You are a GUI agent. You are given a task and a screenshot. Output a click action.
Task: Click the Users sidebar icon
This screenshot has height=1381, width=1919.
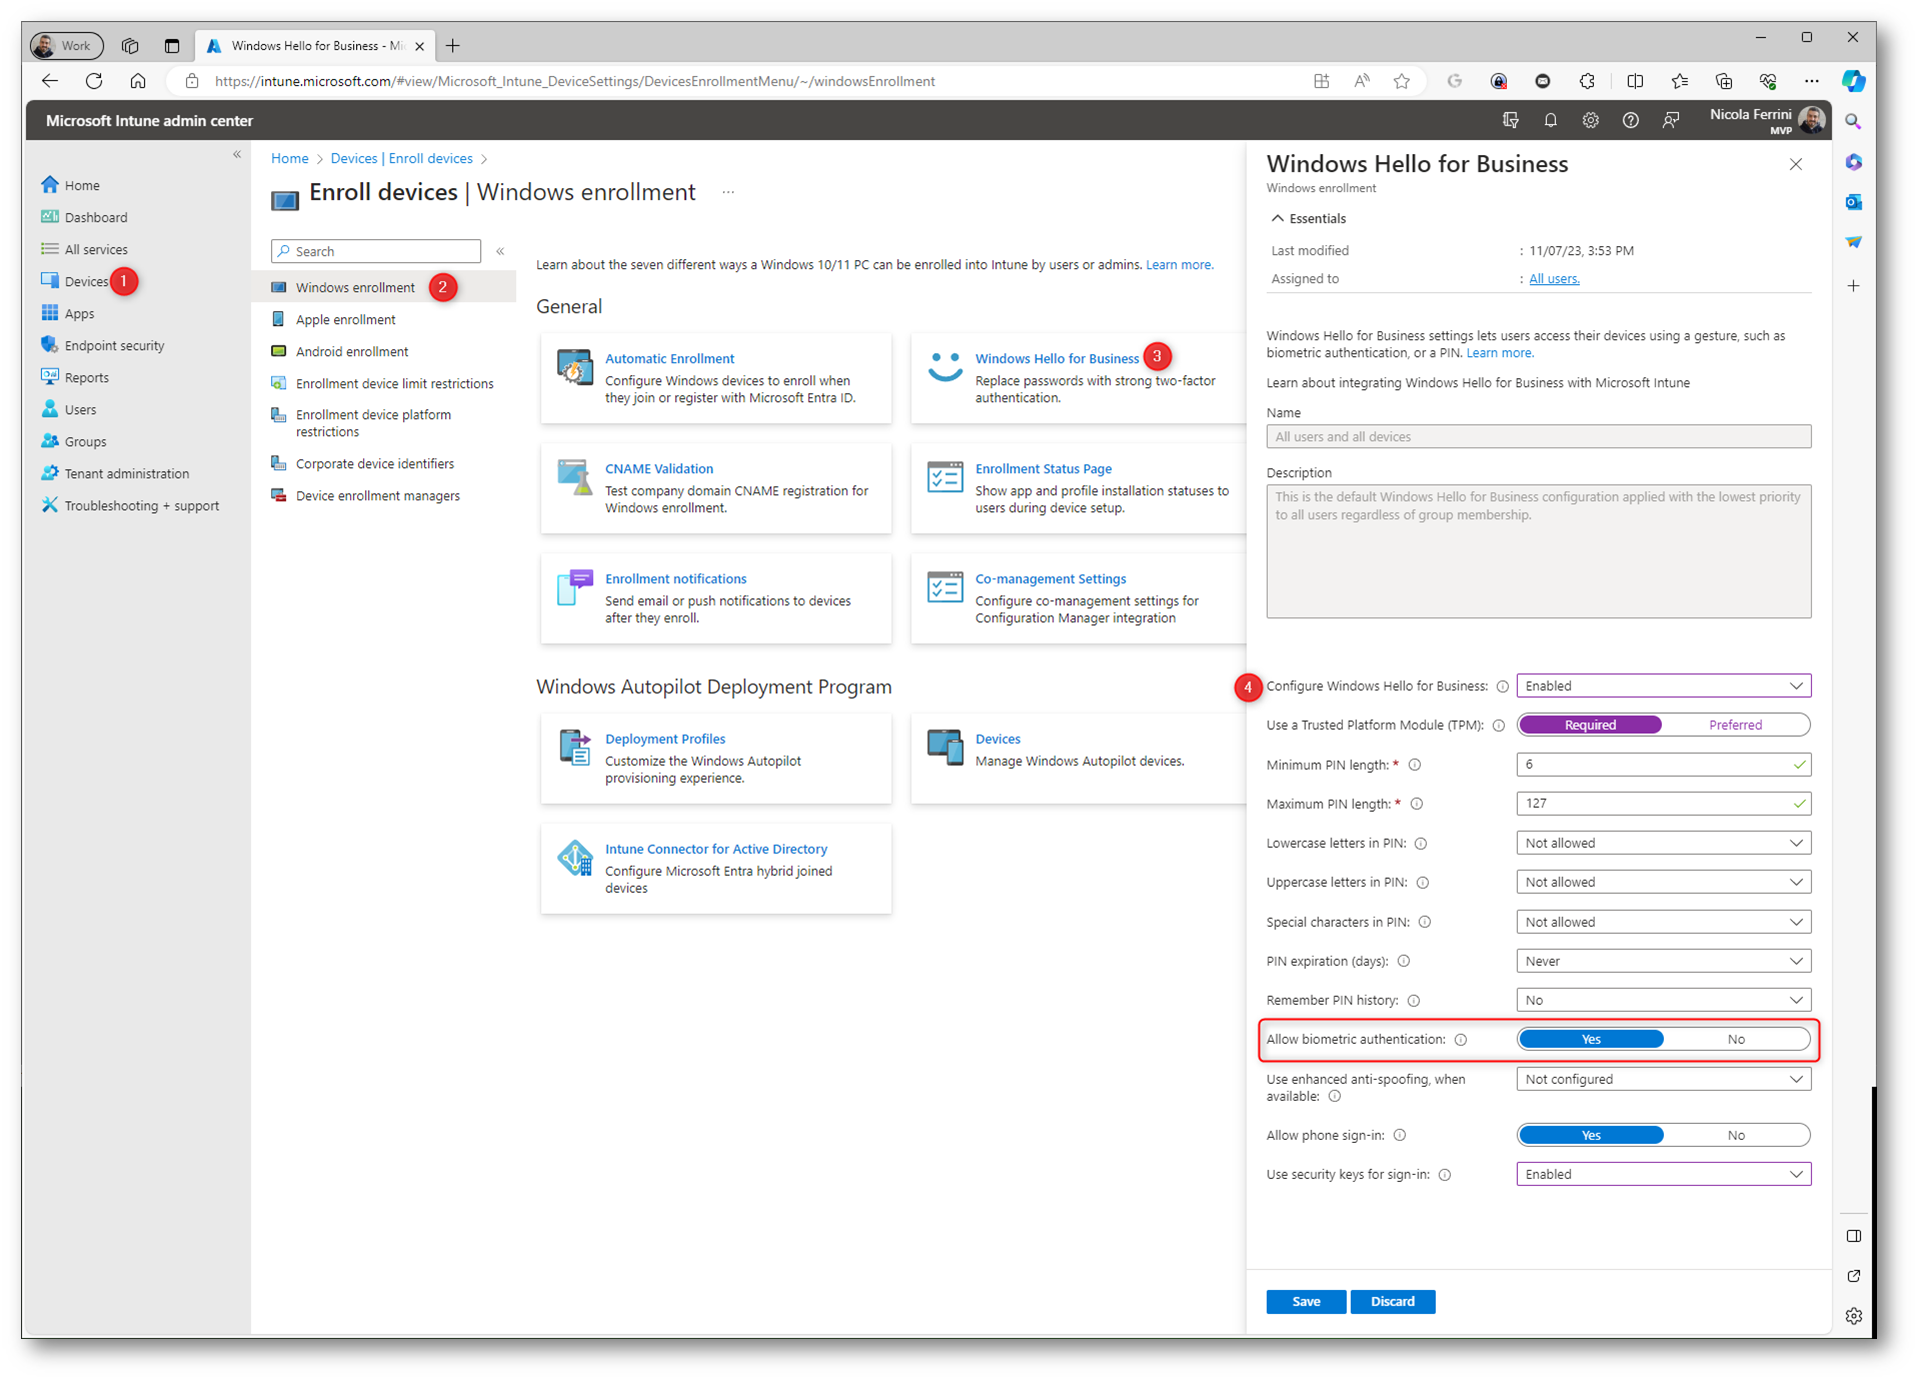pyautogui.click(x=49, y=409)
